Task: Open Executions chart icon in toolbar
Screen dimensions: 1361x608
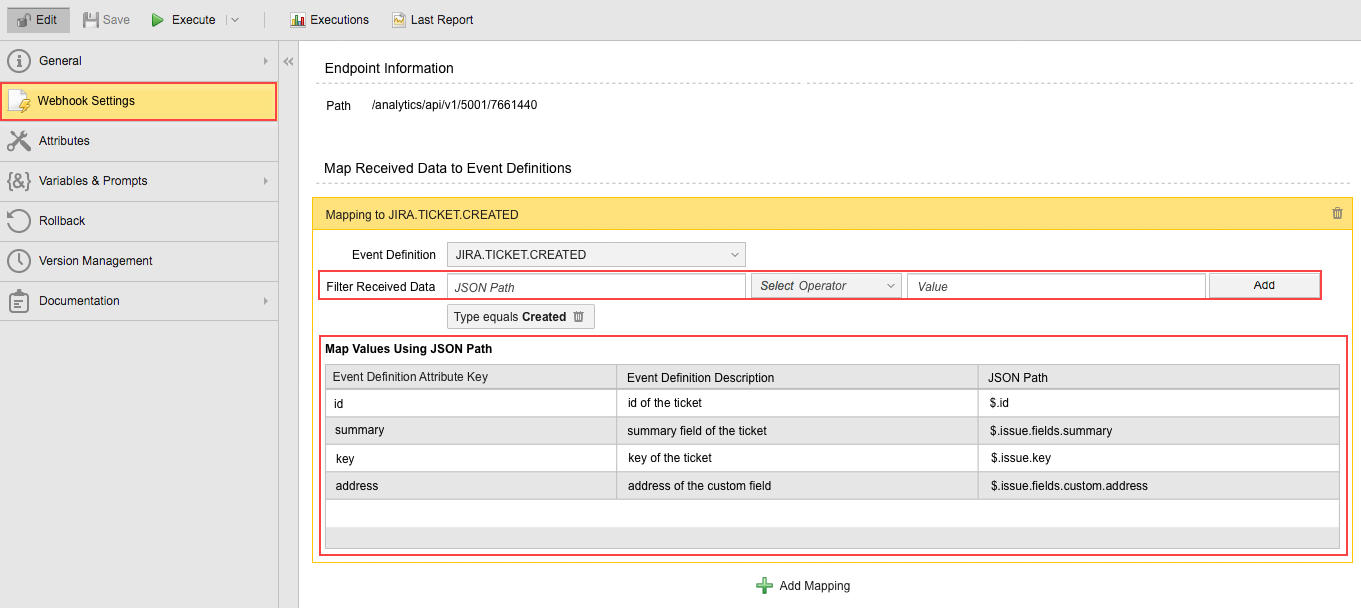Action: click(297, 20)
